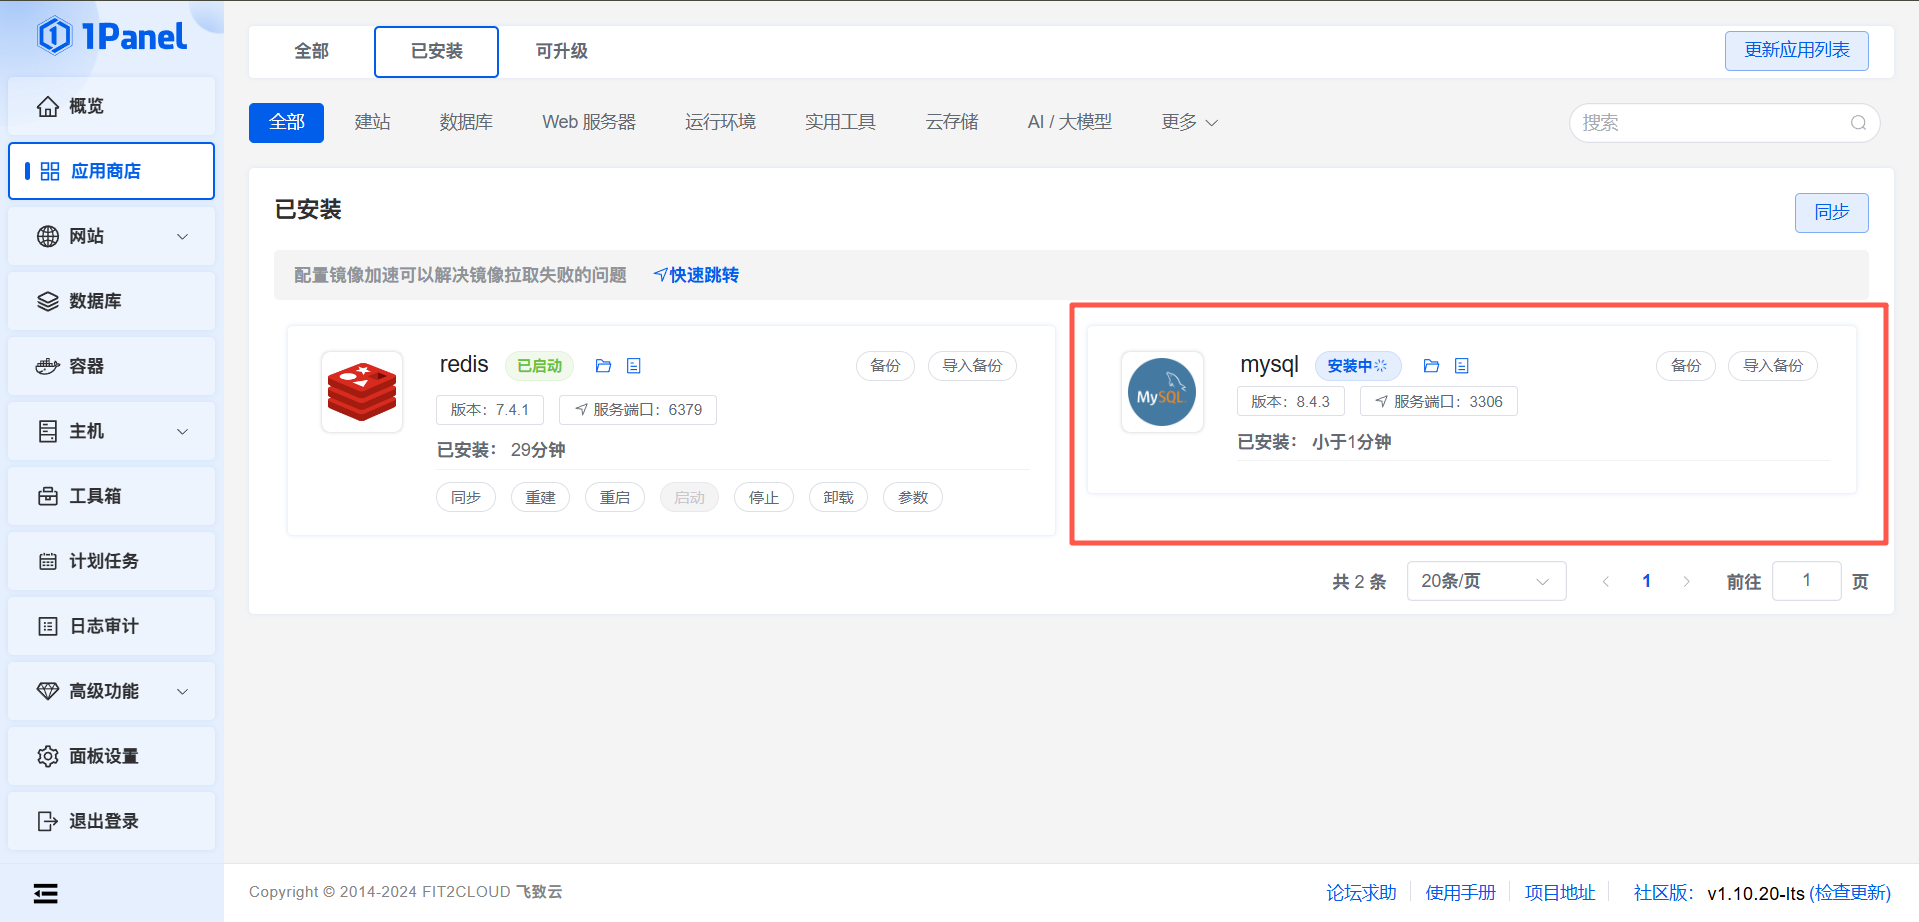This screenshot has height=922, width=1919.
Task: Open the 工具箱 toolbox page
Action: coord(111,496)
